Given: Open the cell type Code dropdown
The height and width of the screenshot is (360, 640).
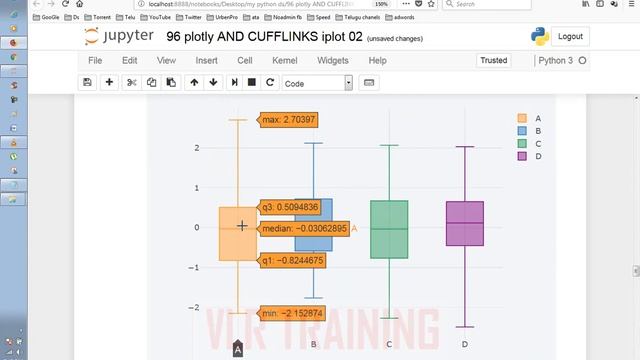Looking at the screenshot, I should click(x=317, y=83).
